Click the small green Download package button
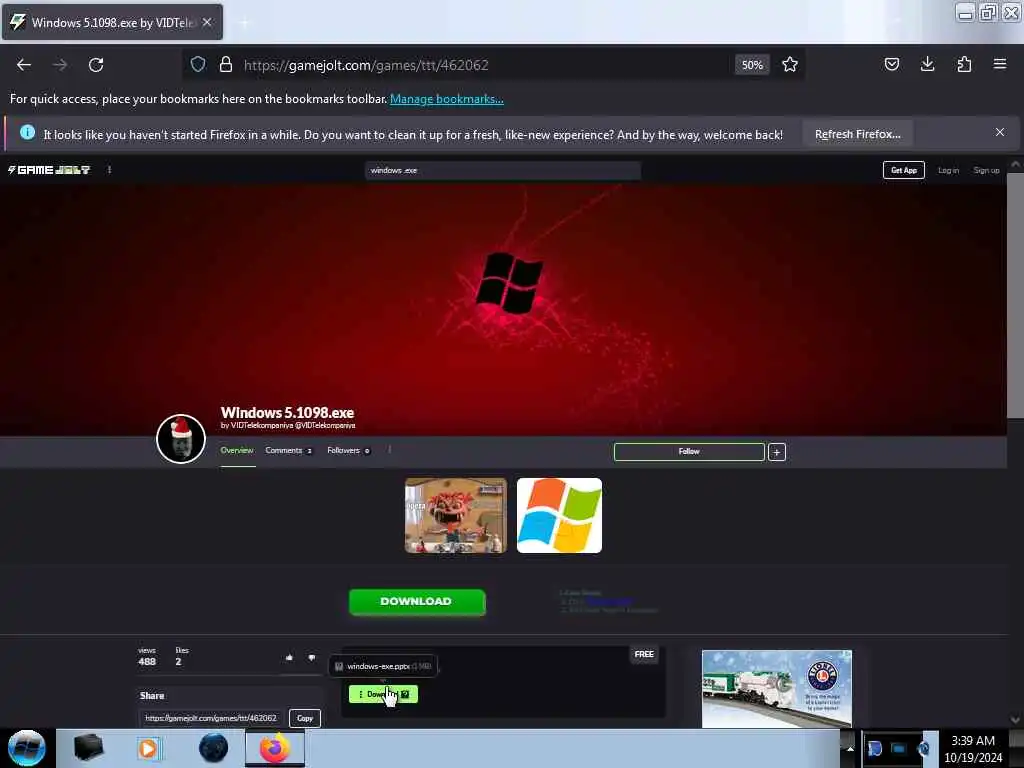Screen dimensions: 1024x768 tap(383, 694)
